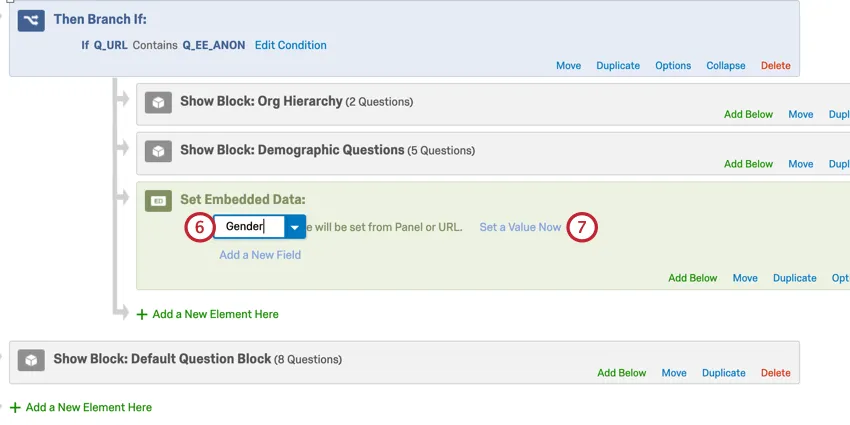The width and height of the screenshot is (850, 425).
Task: Click the Set Embedded Data icon
Action: pos(158,200)
